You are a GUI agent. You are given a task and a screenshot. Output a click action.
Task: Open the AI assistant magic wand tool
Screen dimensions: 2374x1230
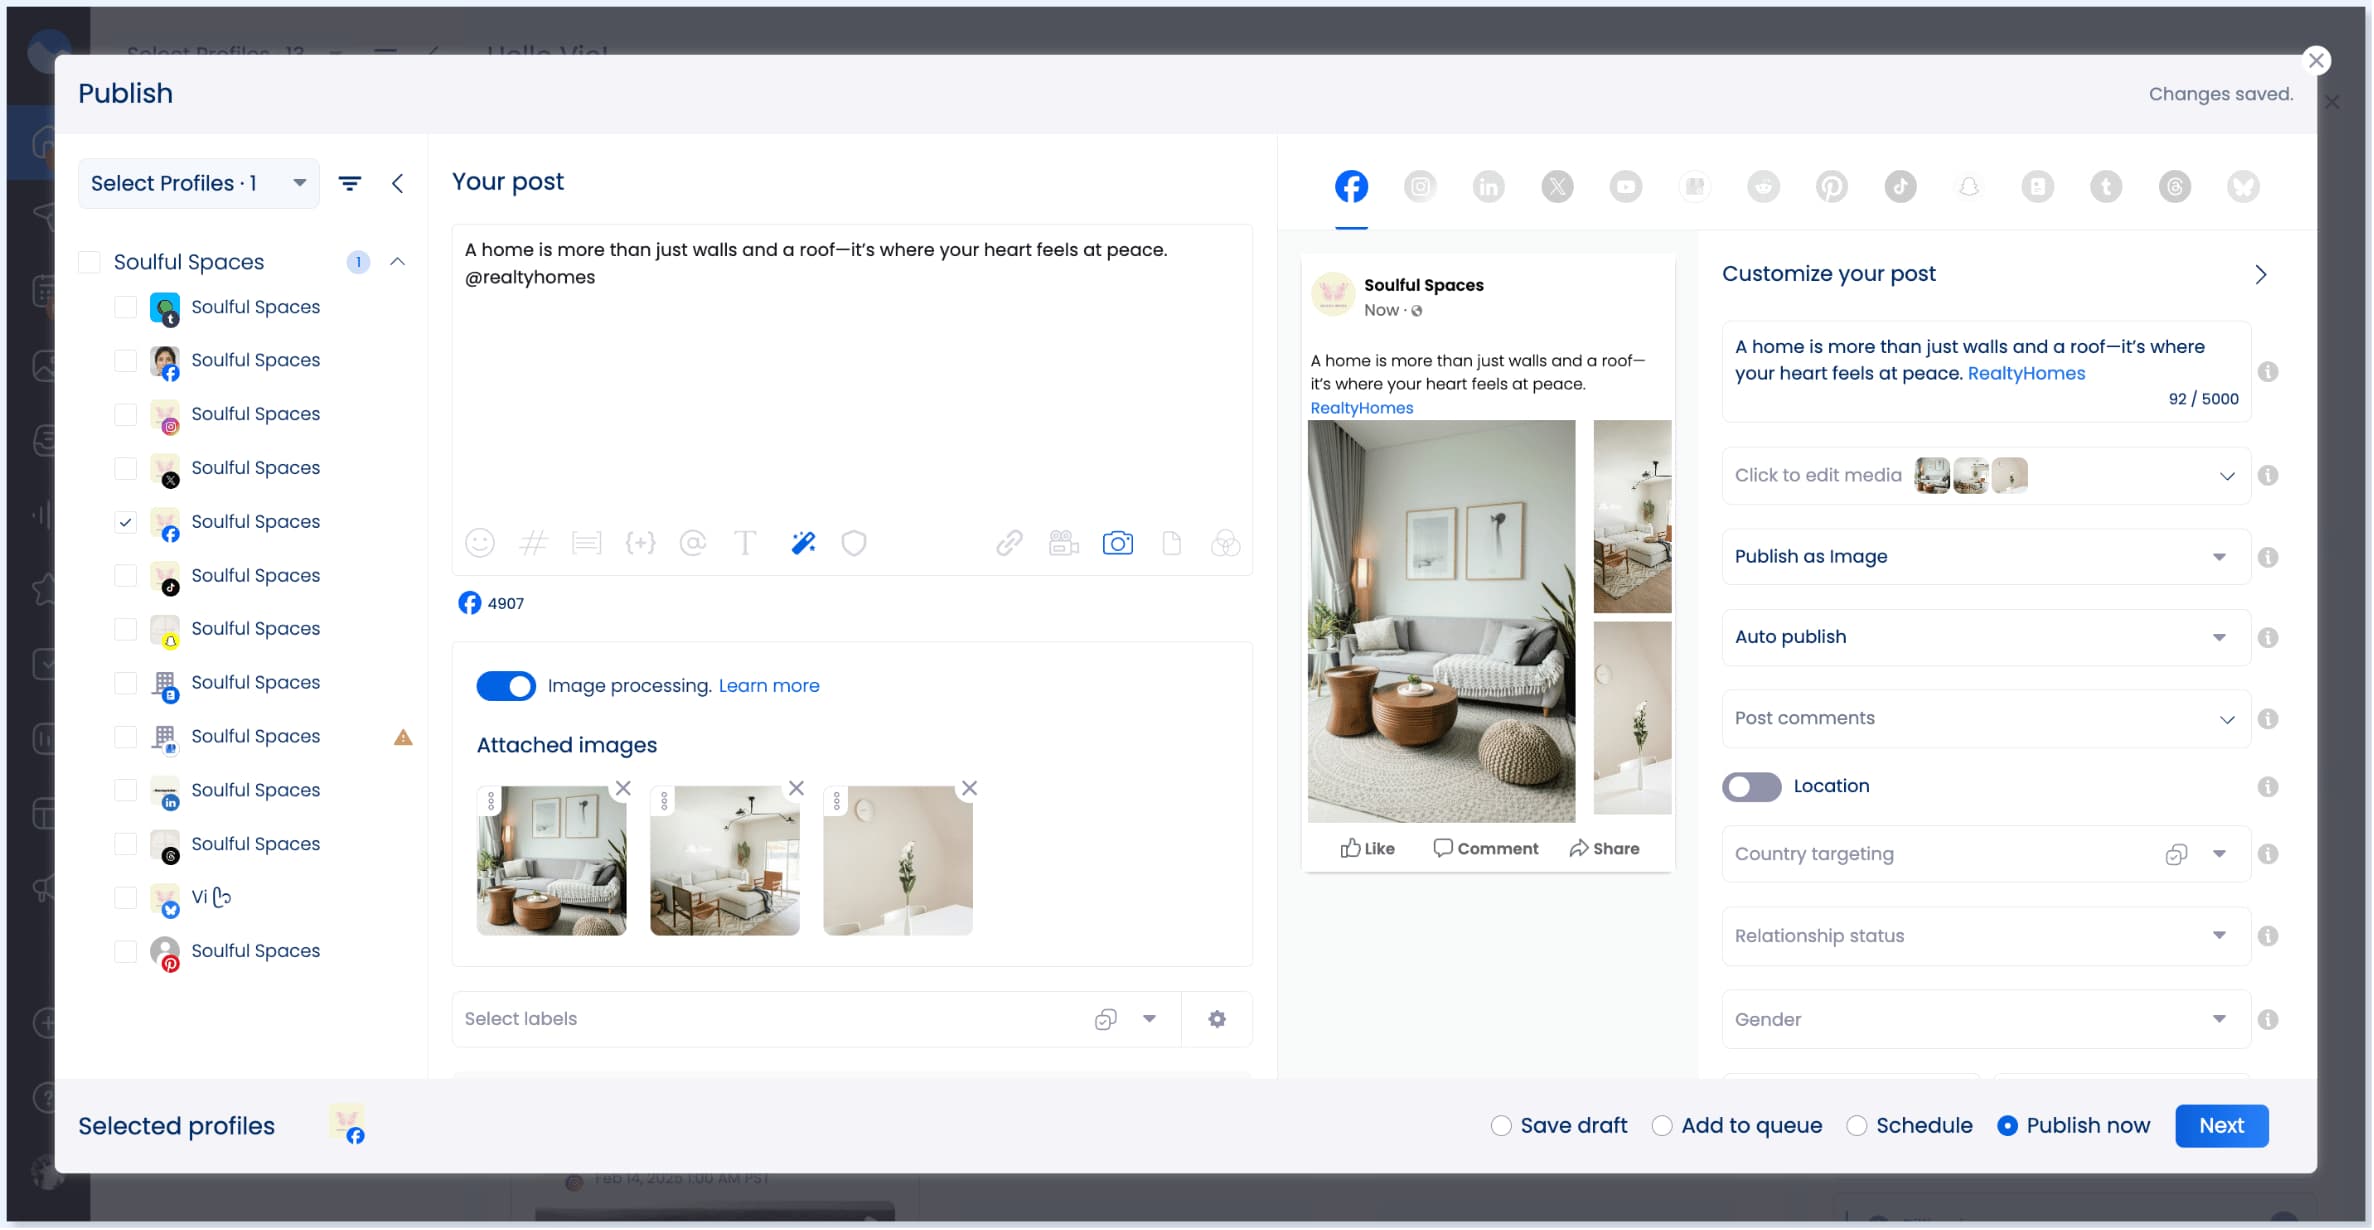(802, 543)
